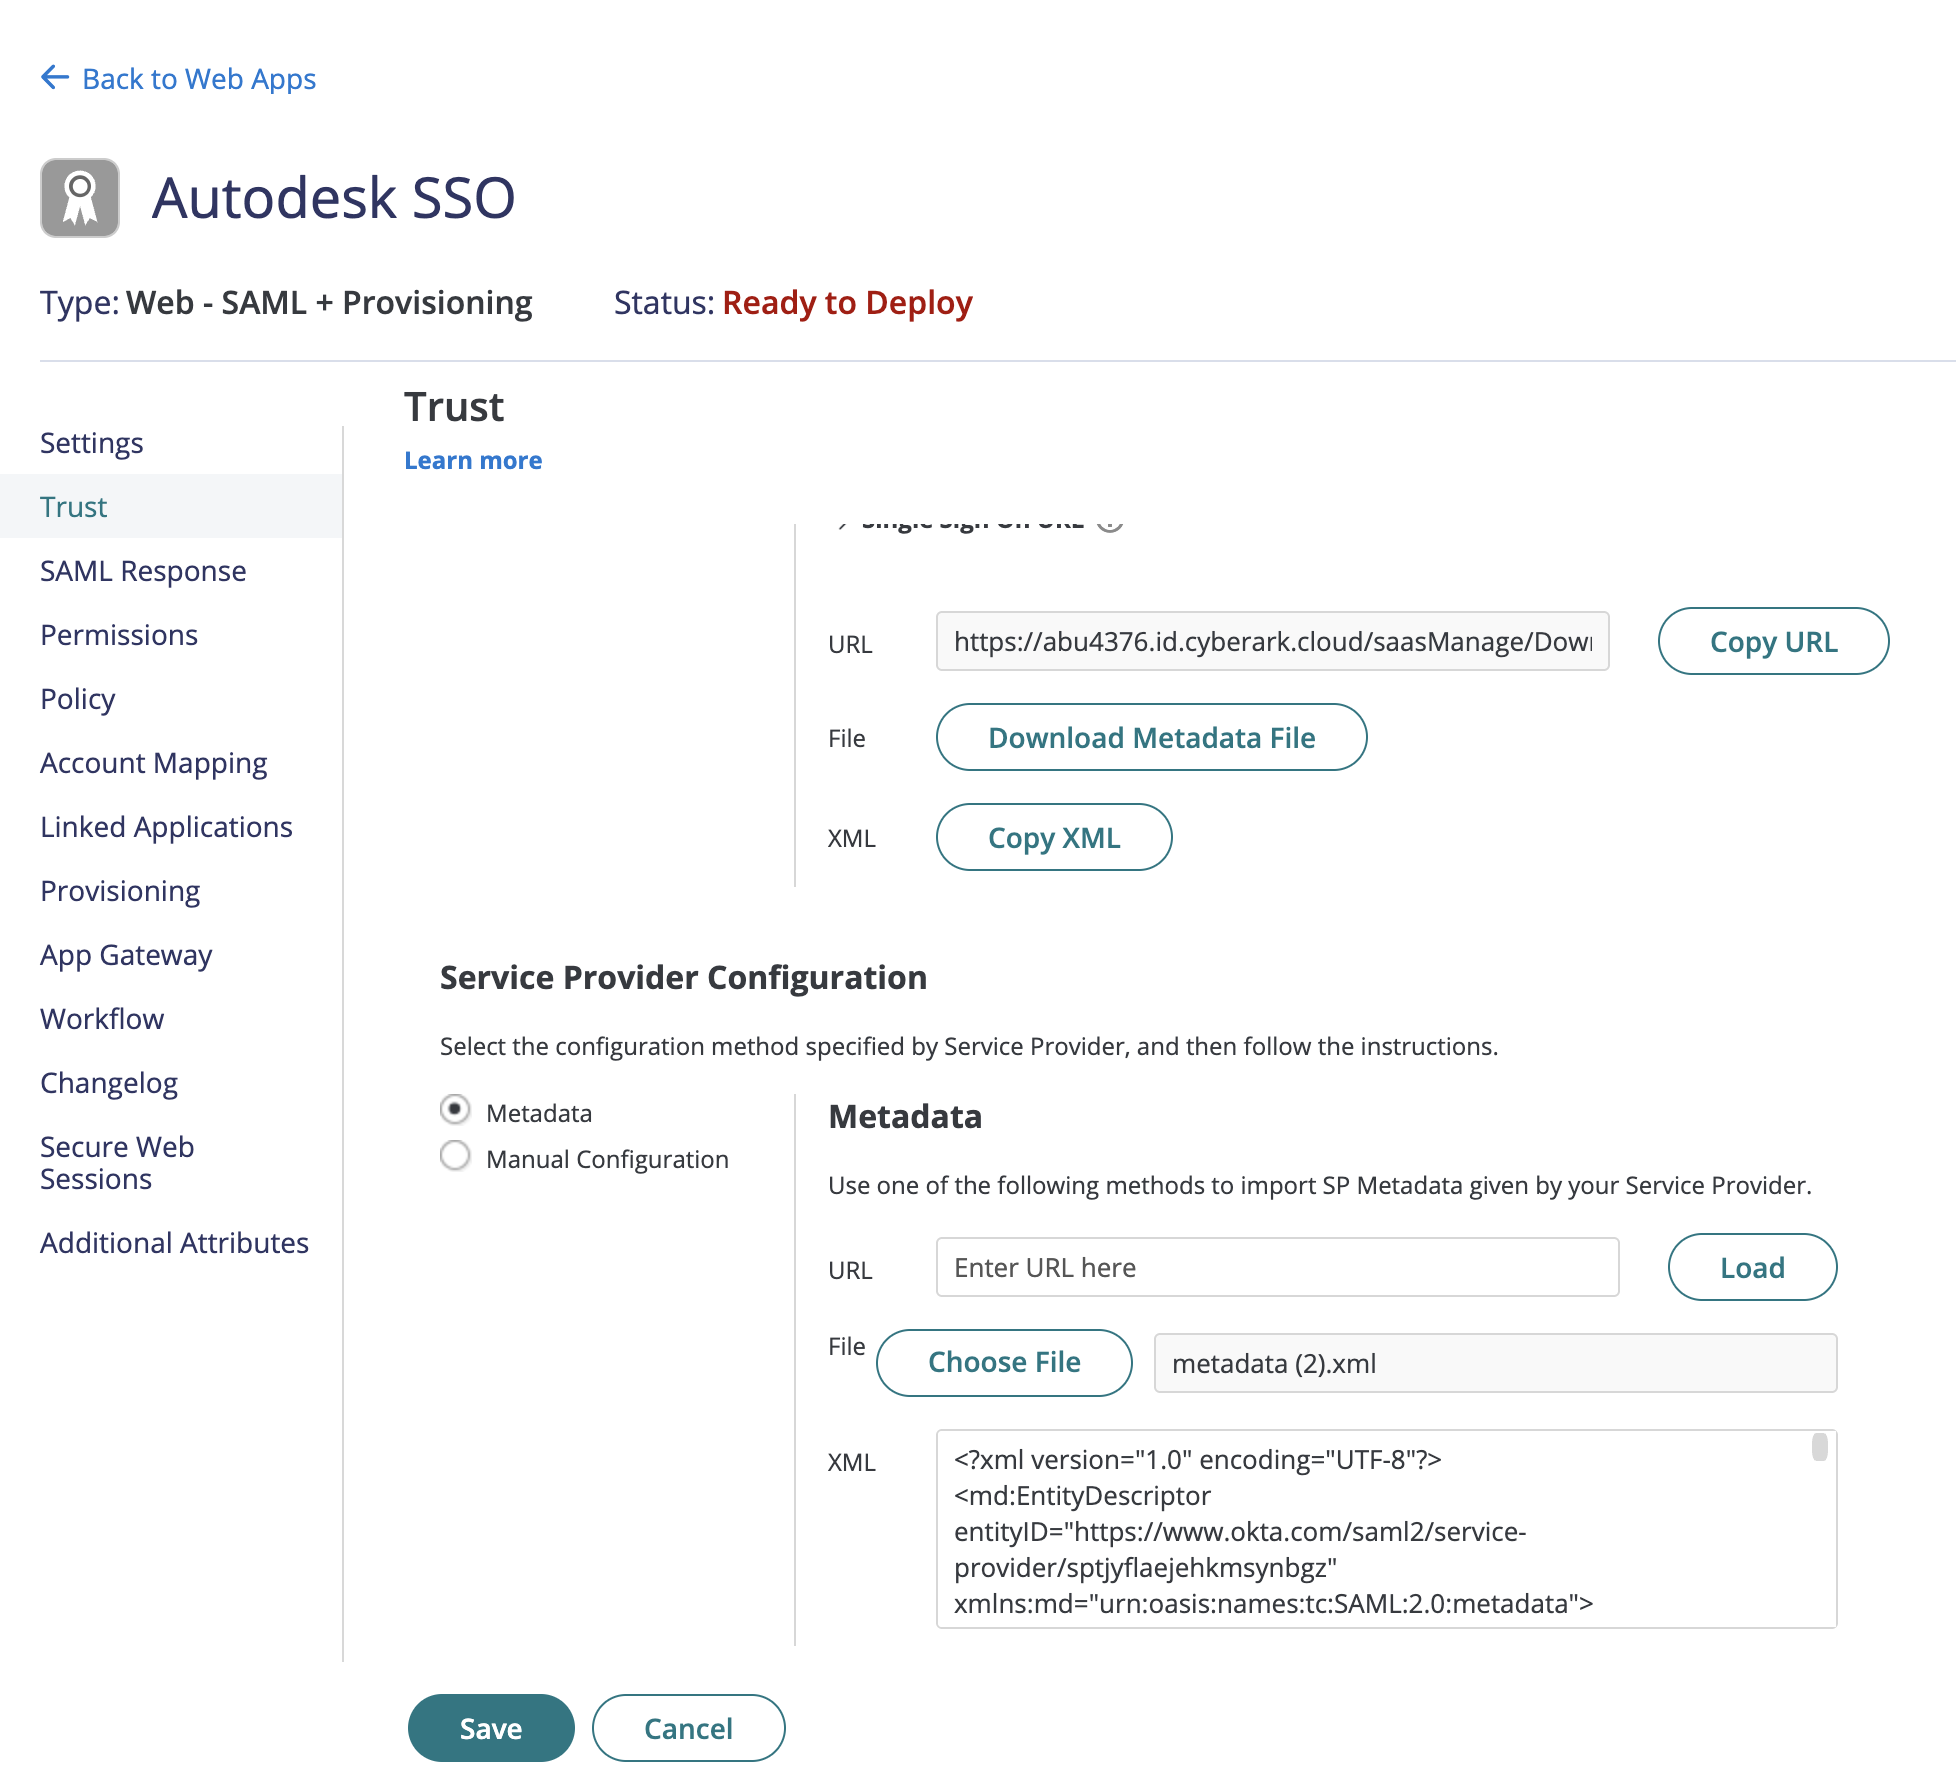Click the Copy XML button
The image size is (1956, 1786).
click(1053, 838)
